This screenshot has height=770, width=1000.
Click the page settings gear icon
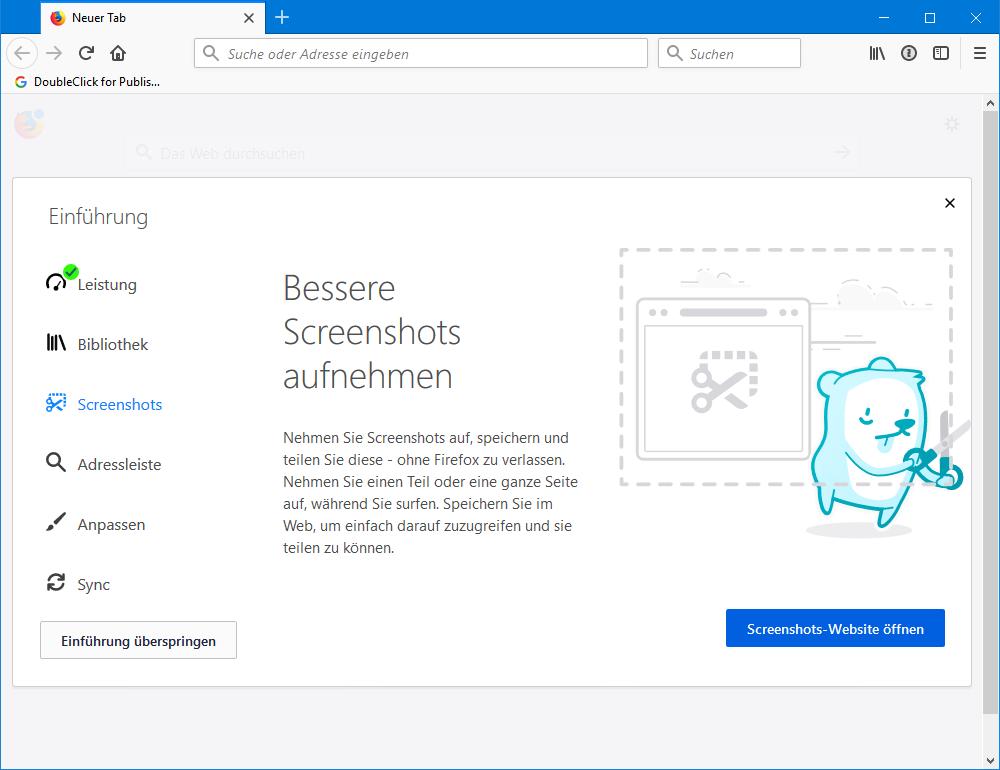[x=952, y=124]
